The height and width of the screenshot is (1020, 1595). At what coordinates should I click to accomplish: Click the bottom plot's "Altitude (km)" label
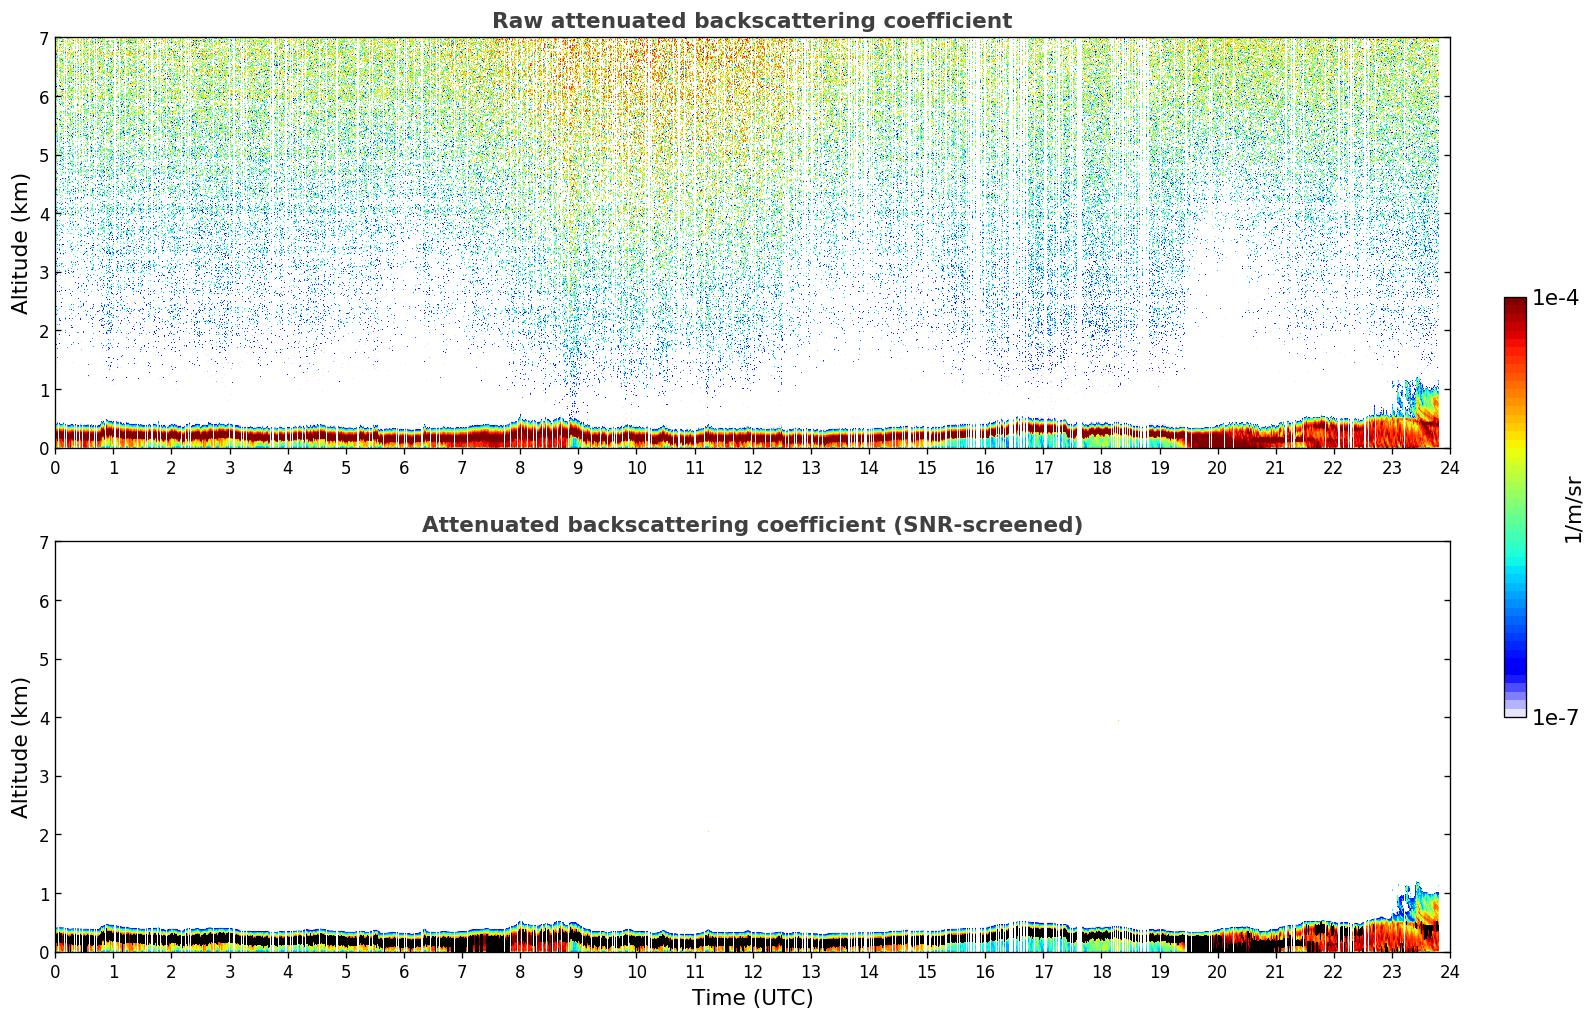(21, 747)
